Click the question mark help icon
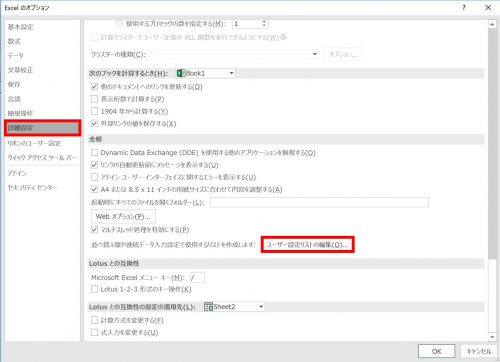The height and width of the screenshot is (362, 500). click(464, 7)
